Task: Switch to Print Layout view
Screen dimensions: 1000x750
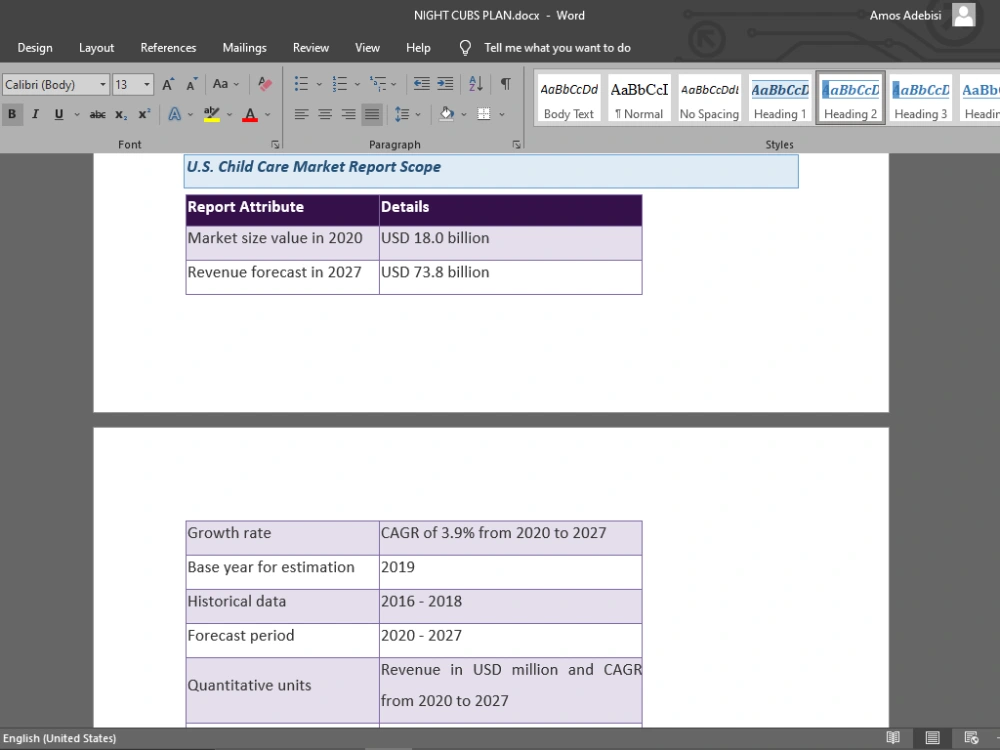Action: 932,738
